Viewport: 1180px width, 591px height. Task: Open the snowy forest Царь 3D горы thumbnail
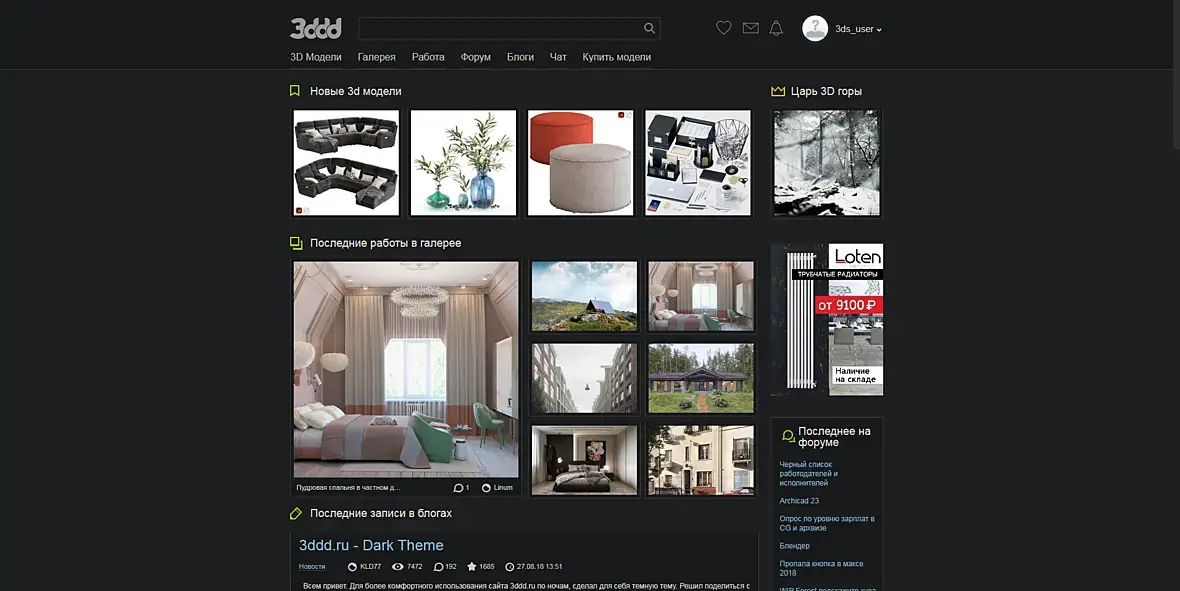pos(826,163)
